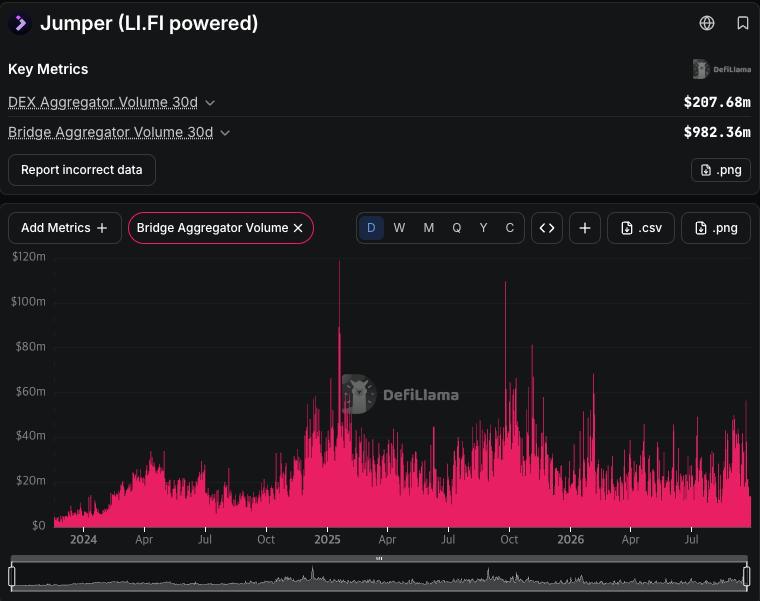Download chart data as .csv

tap(641, 228)
